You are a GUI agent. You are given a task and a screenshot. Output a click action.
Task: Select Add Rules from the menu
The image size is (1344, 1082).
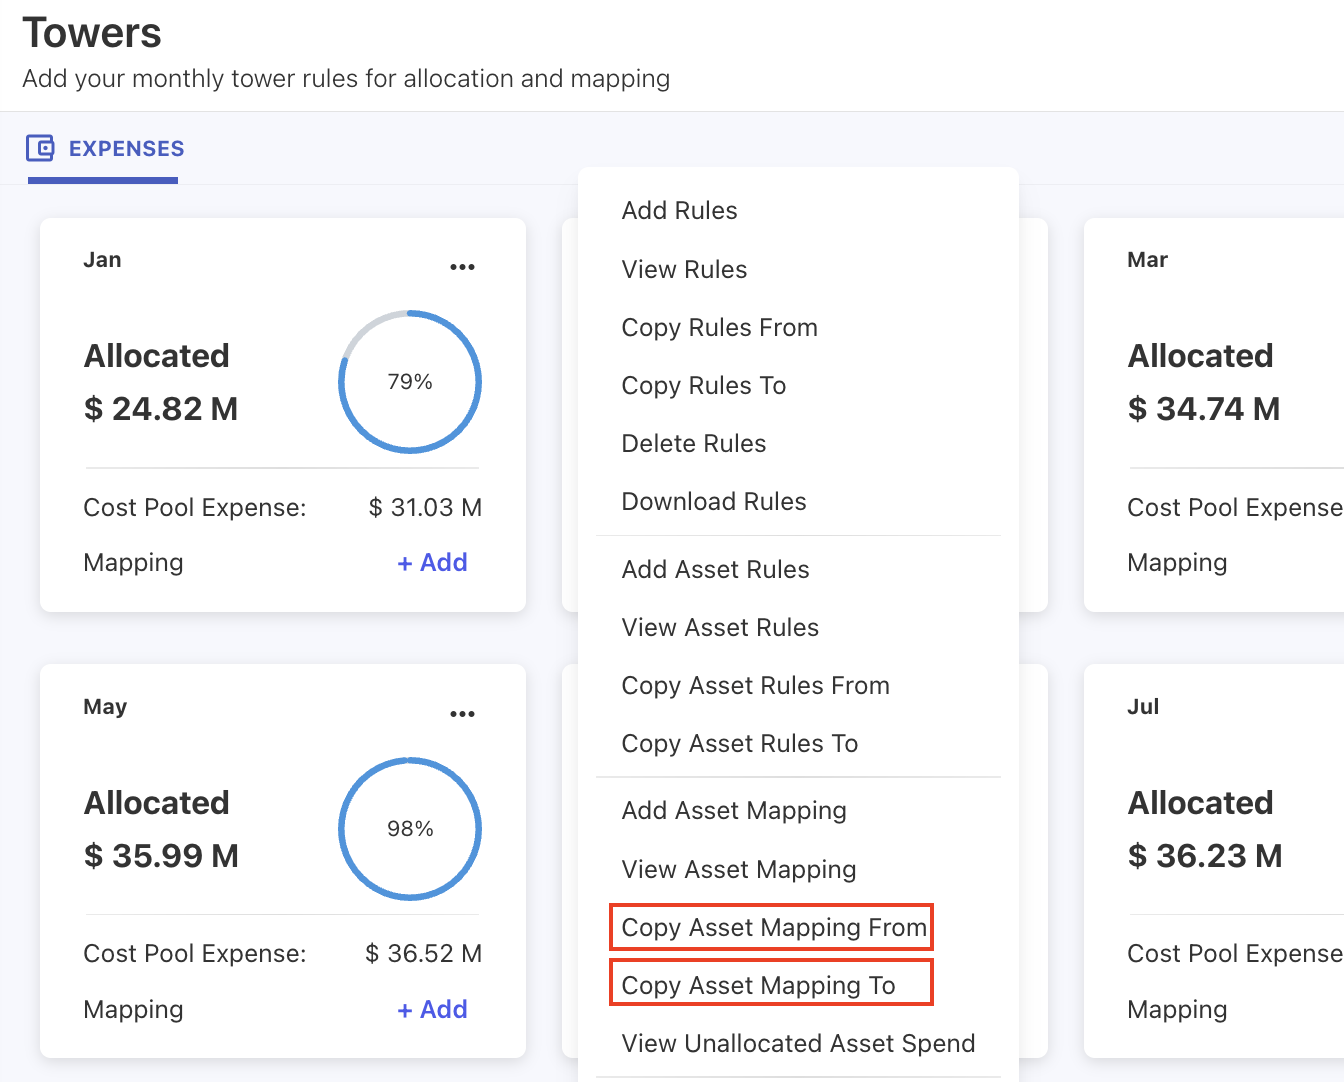[679, 210]
